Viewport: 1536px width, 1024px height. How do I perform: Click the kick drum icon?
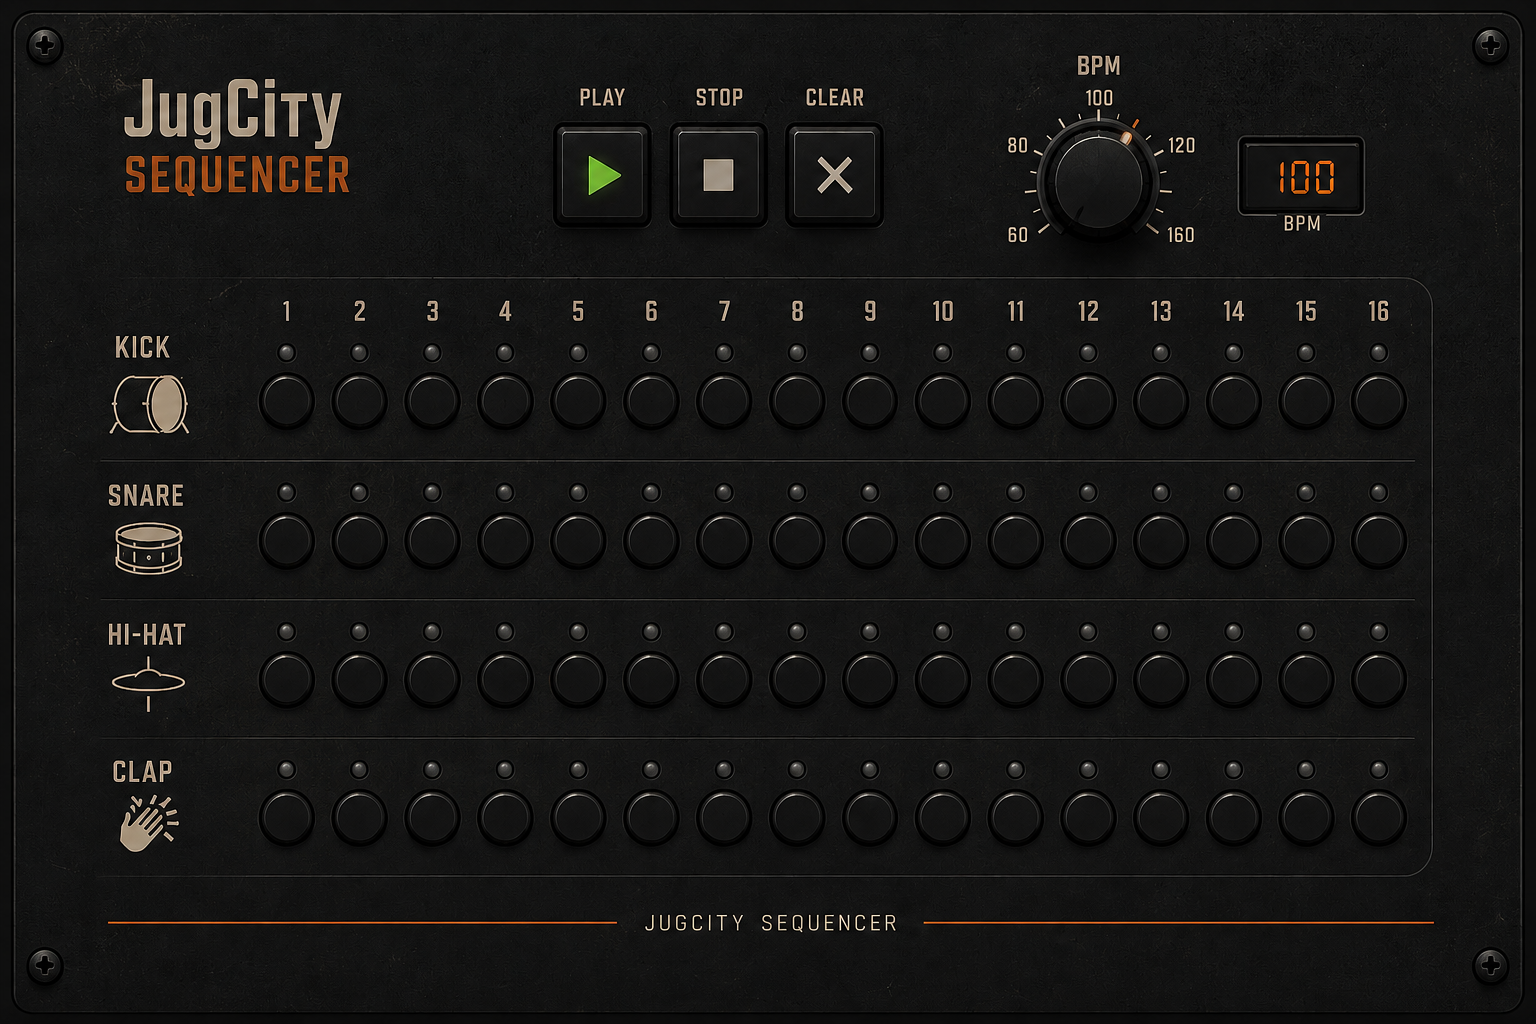[x=149, y=404]
